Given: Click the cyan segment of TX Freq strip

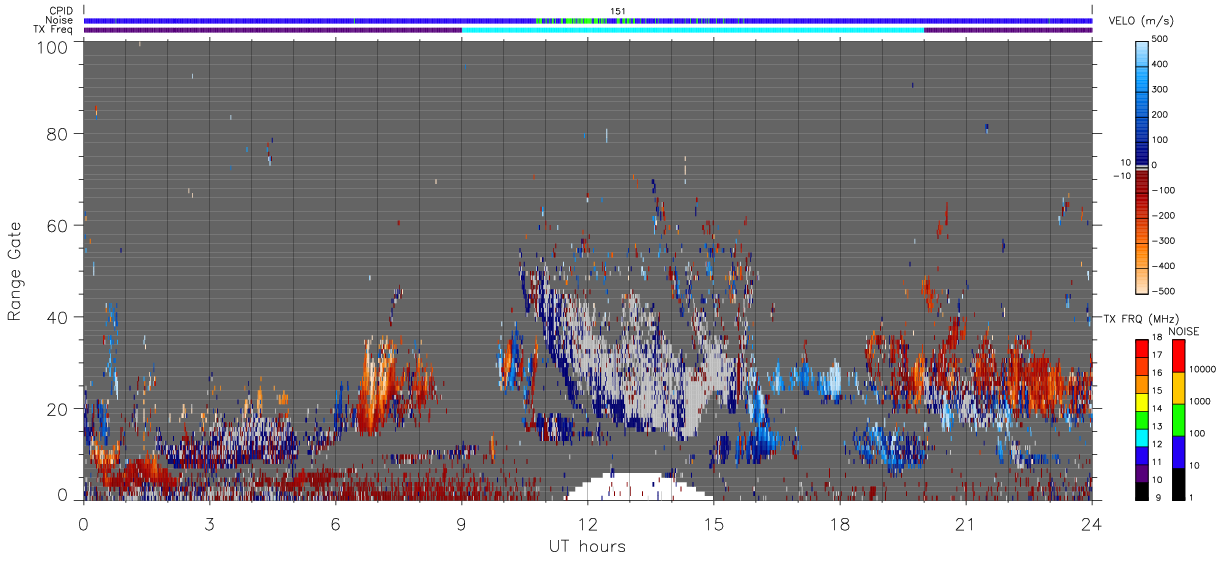Looking at the screenshot, I should pos(692,30).
